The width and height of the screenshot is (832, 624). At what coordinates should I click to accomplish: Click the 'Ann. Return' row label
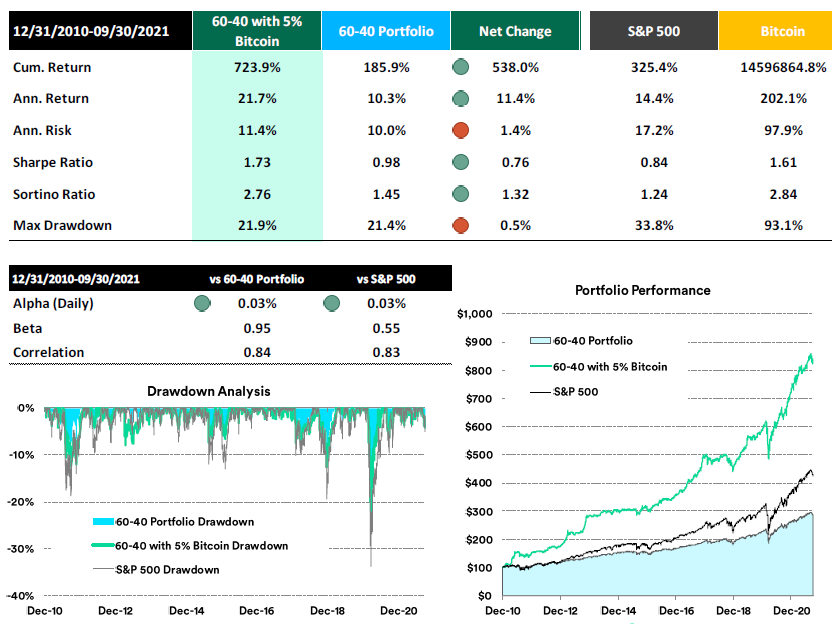tap(51, 99)
